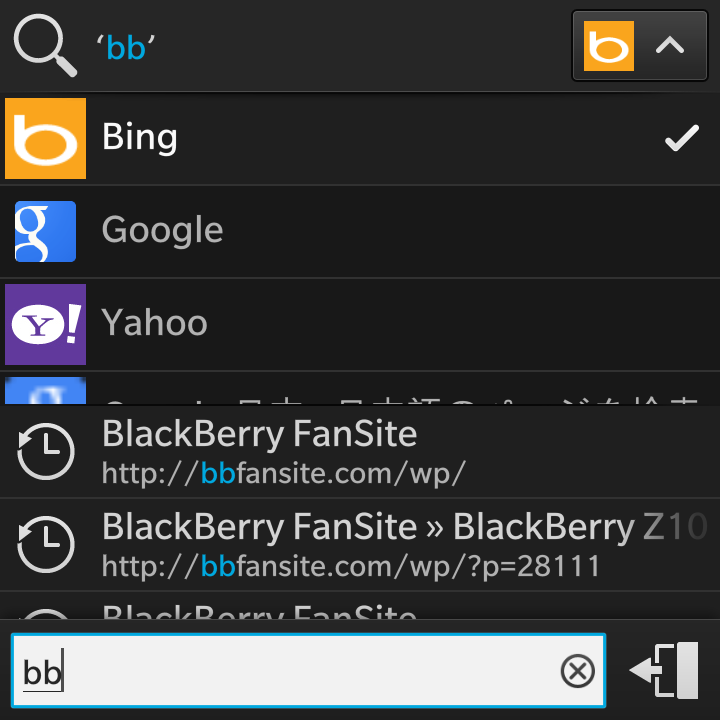
Task: Click history clock icon for bbfansite.com/wp/
Action: coord(45,451)
